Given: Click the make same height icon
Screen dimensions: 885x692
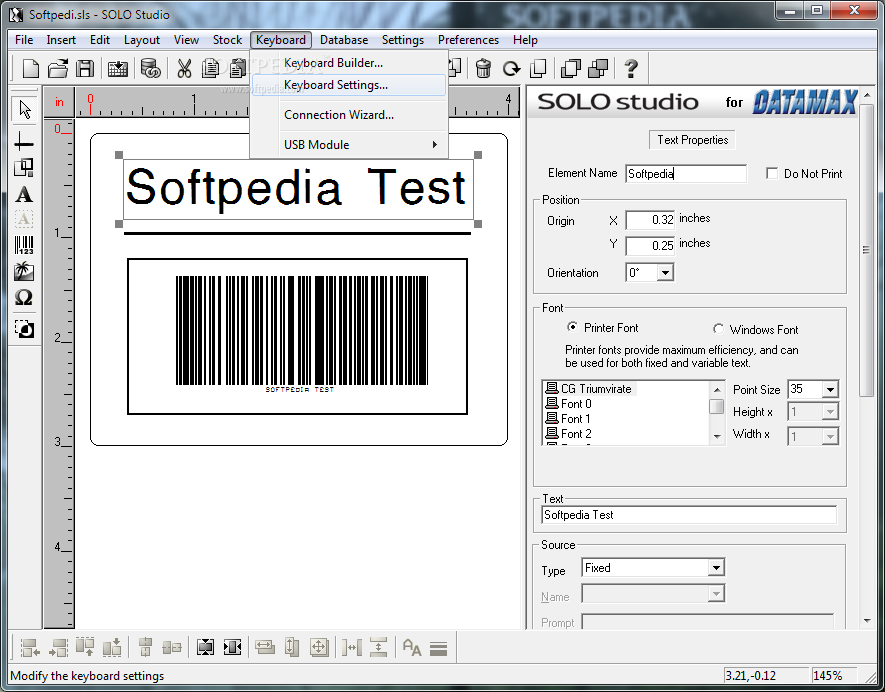Looking at the screenshot, I should 292,647.
